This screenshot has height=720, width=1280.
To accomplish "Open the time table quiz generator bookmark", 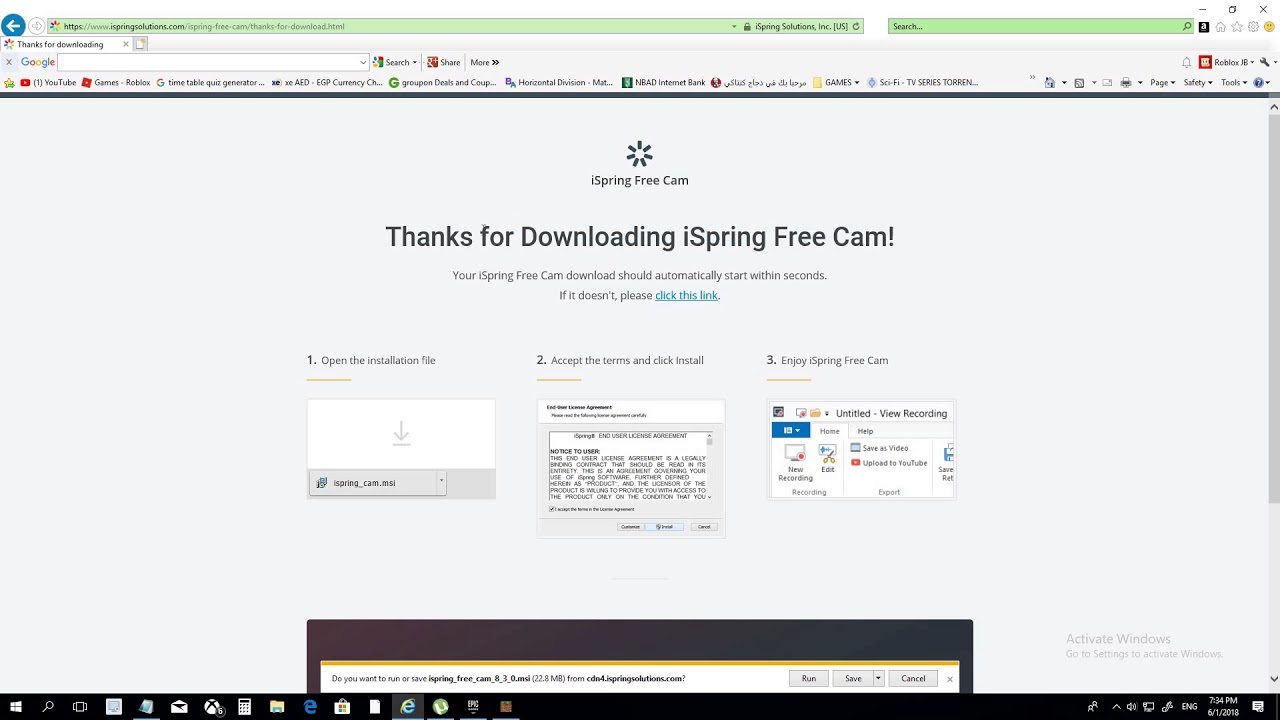I will click(x=211, y=83).
